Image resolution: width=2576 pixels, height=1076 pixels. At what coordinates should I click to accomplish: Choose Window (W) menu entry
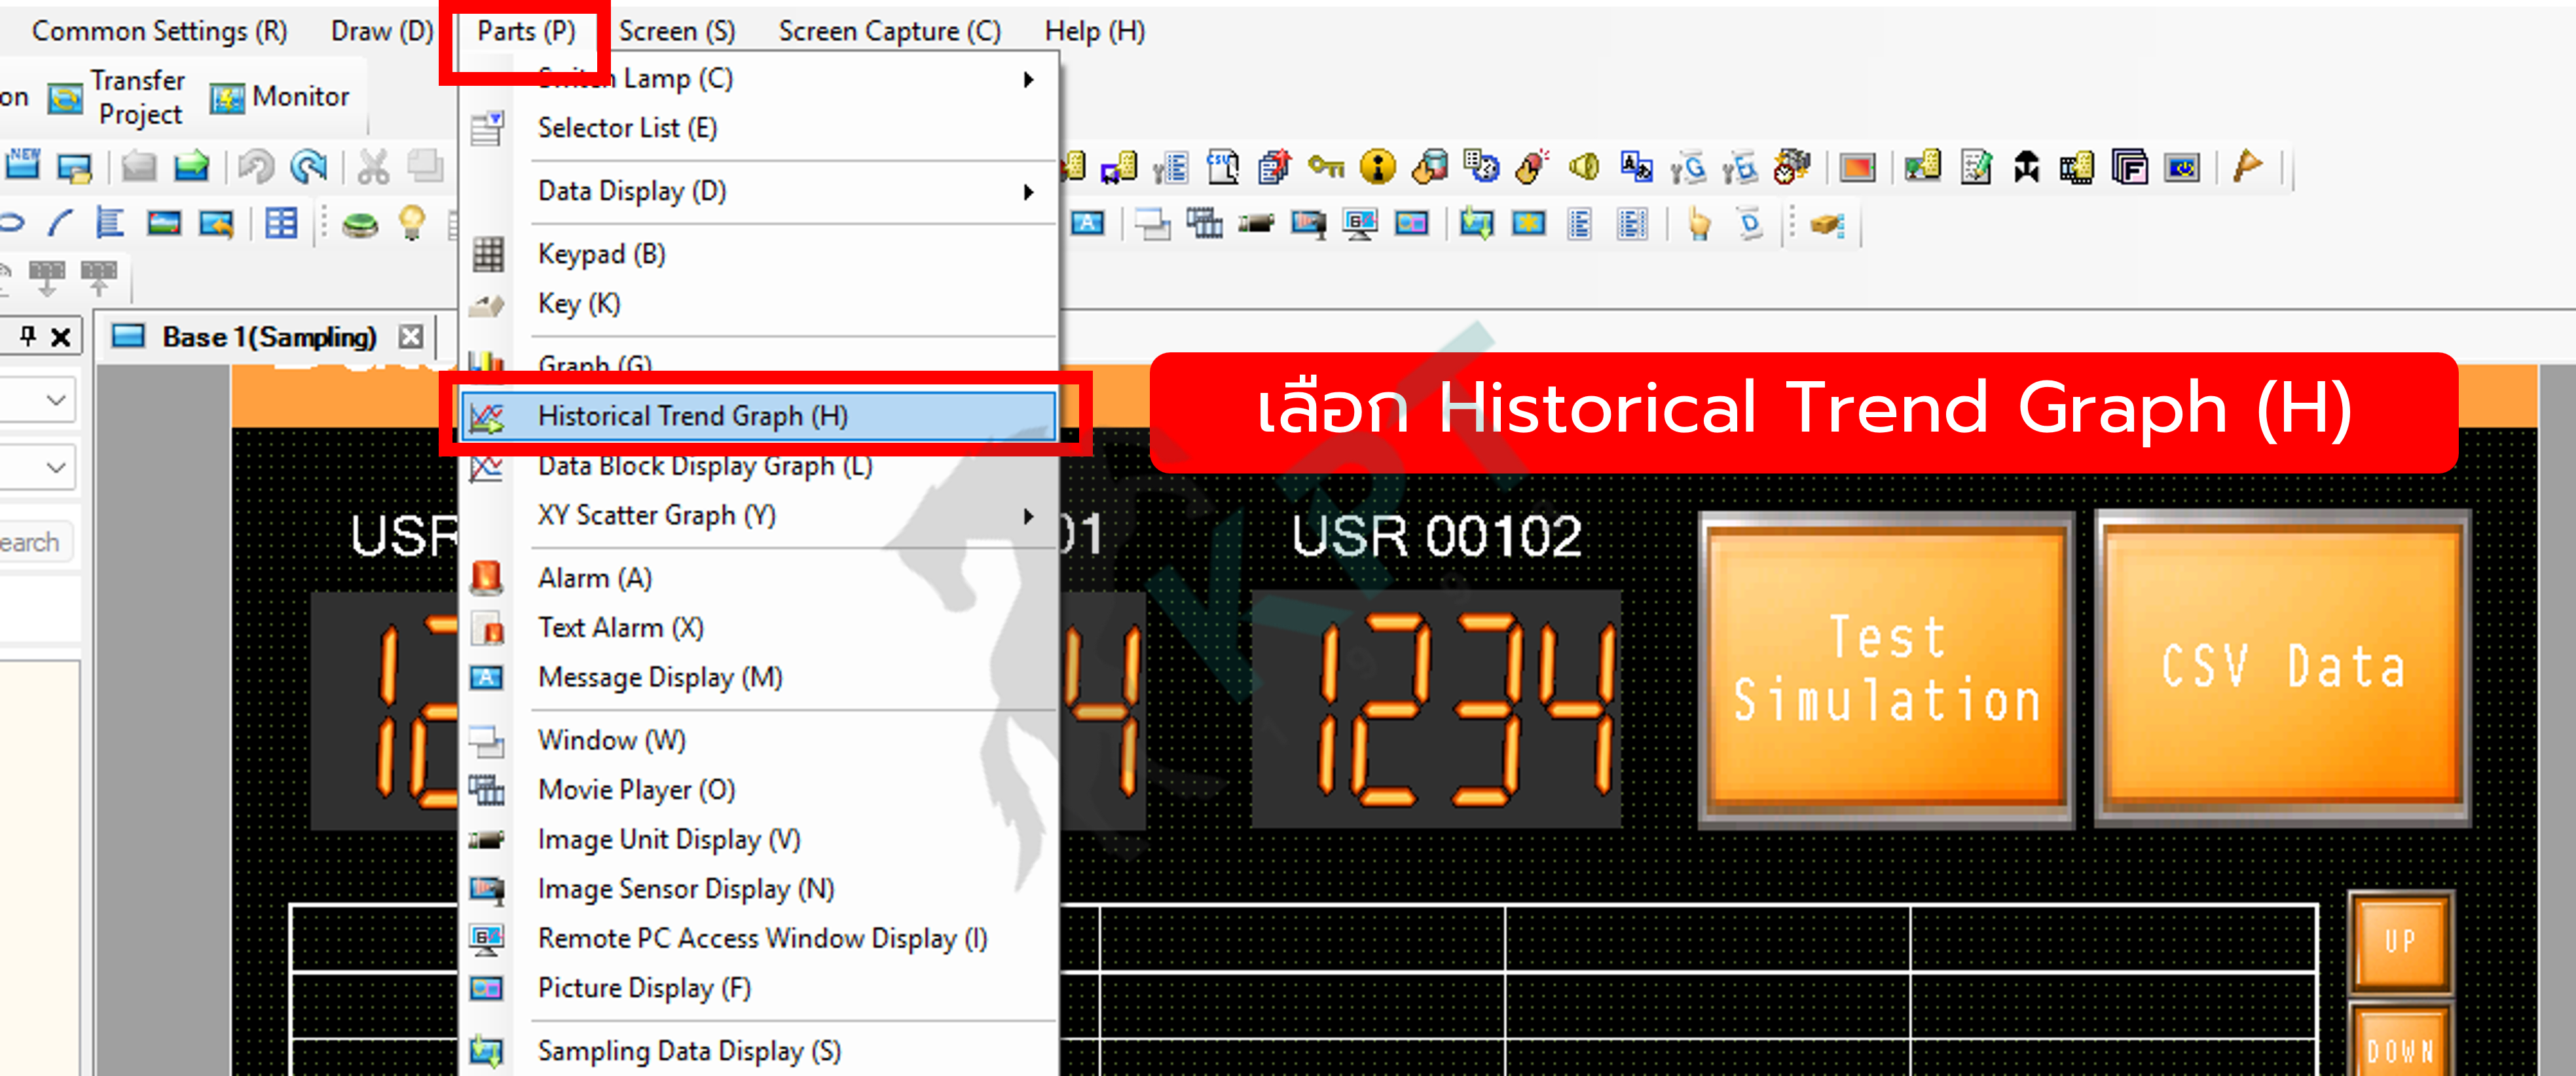point(758,740)
